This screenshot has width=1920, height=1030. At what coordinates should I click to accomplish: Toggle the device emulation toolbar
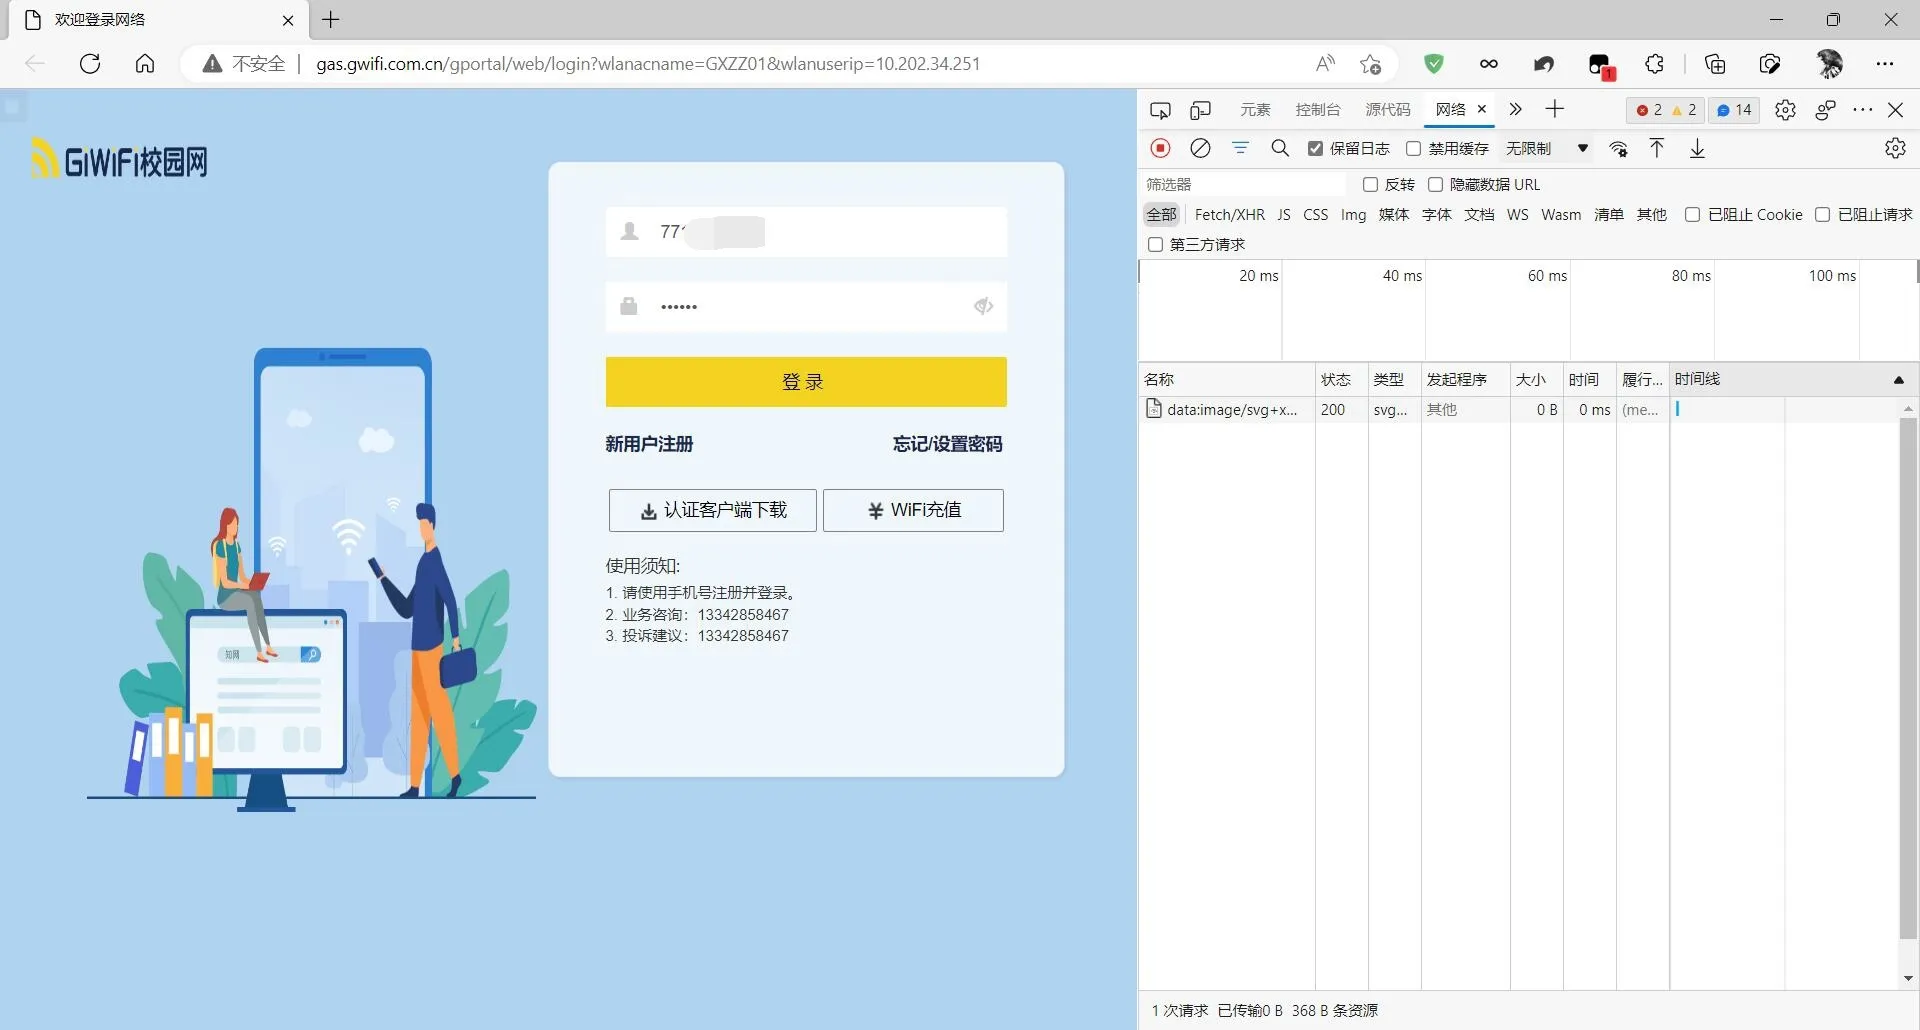(x=1200, y=110)
